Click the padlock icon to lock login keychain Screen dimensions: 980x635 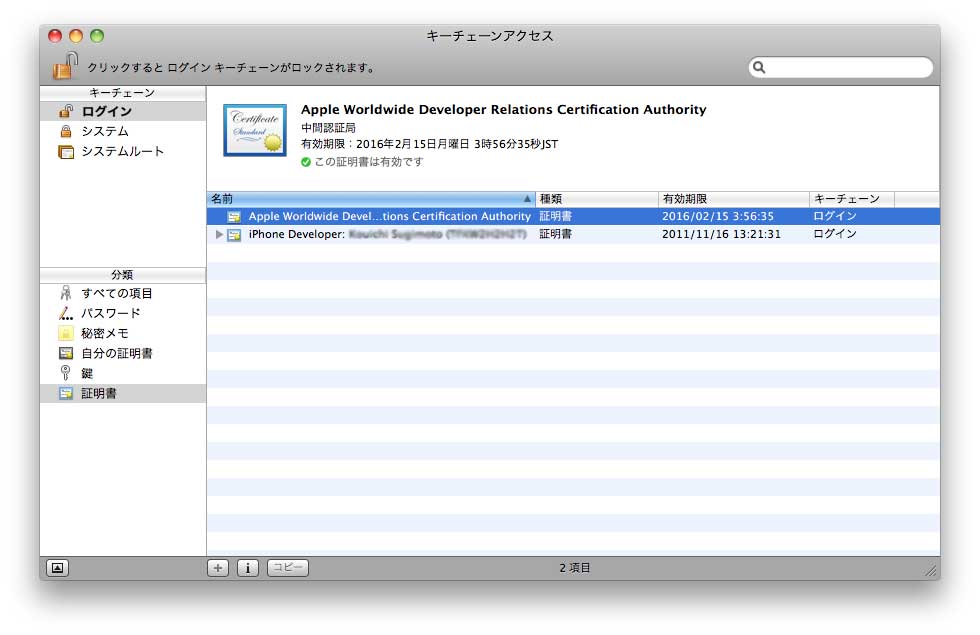65,66
